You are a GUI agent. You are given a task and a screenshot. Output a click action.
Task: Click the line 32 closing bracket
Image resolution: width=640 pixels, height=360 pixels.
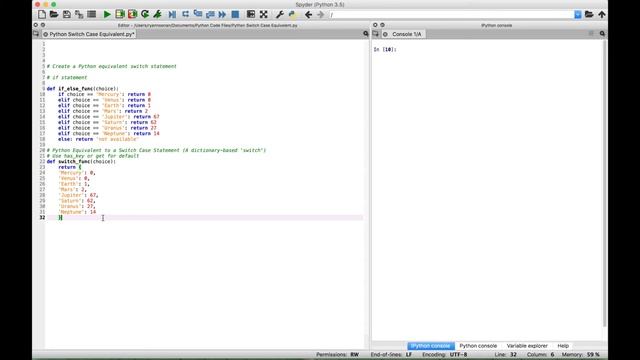[x=60, y=218]
